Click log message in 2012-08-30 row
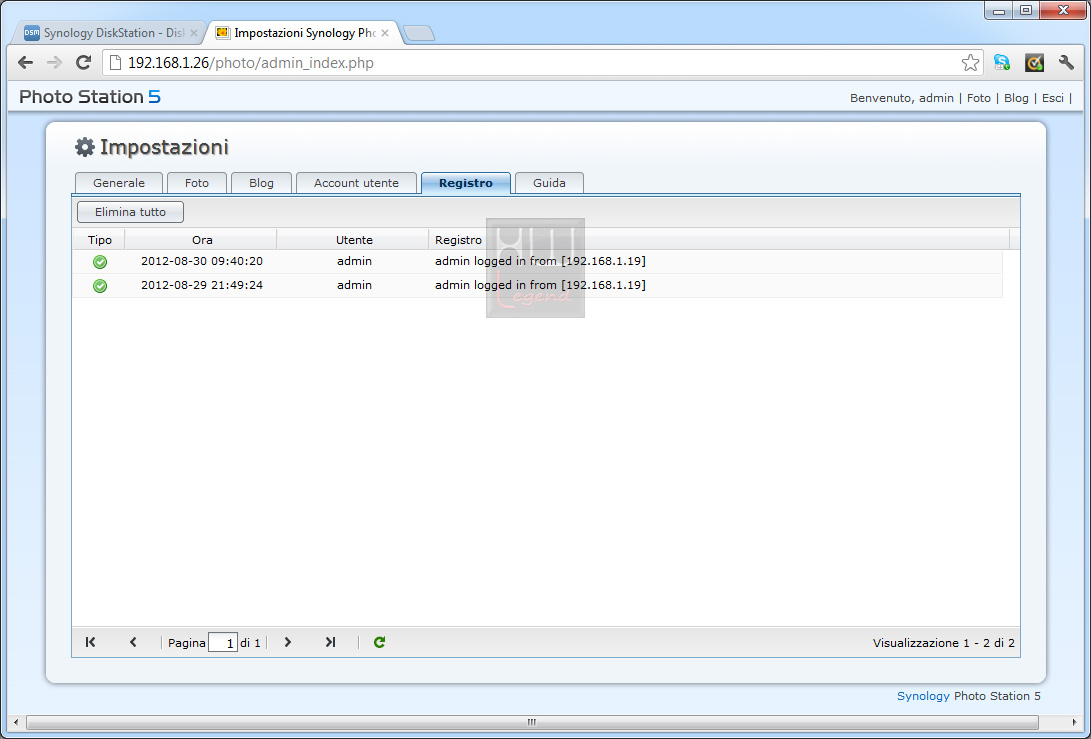The width and height of the screenshot is (1091, 739). tap(540, 261)
